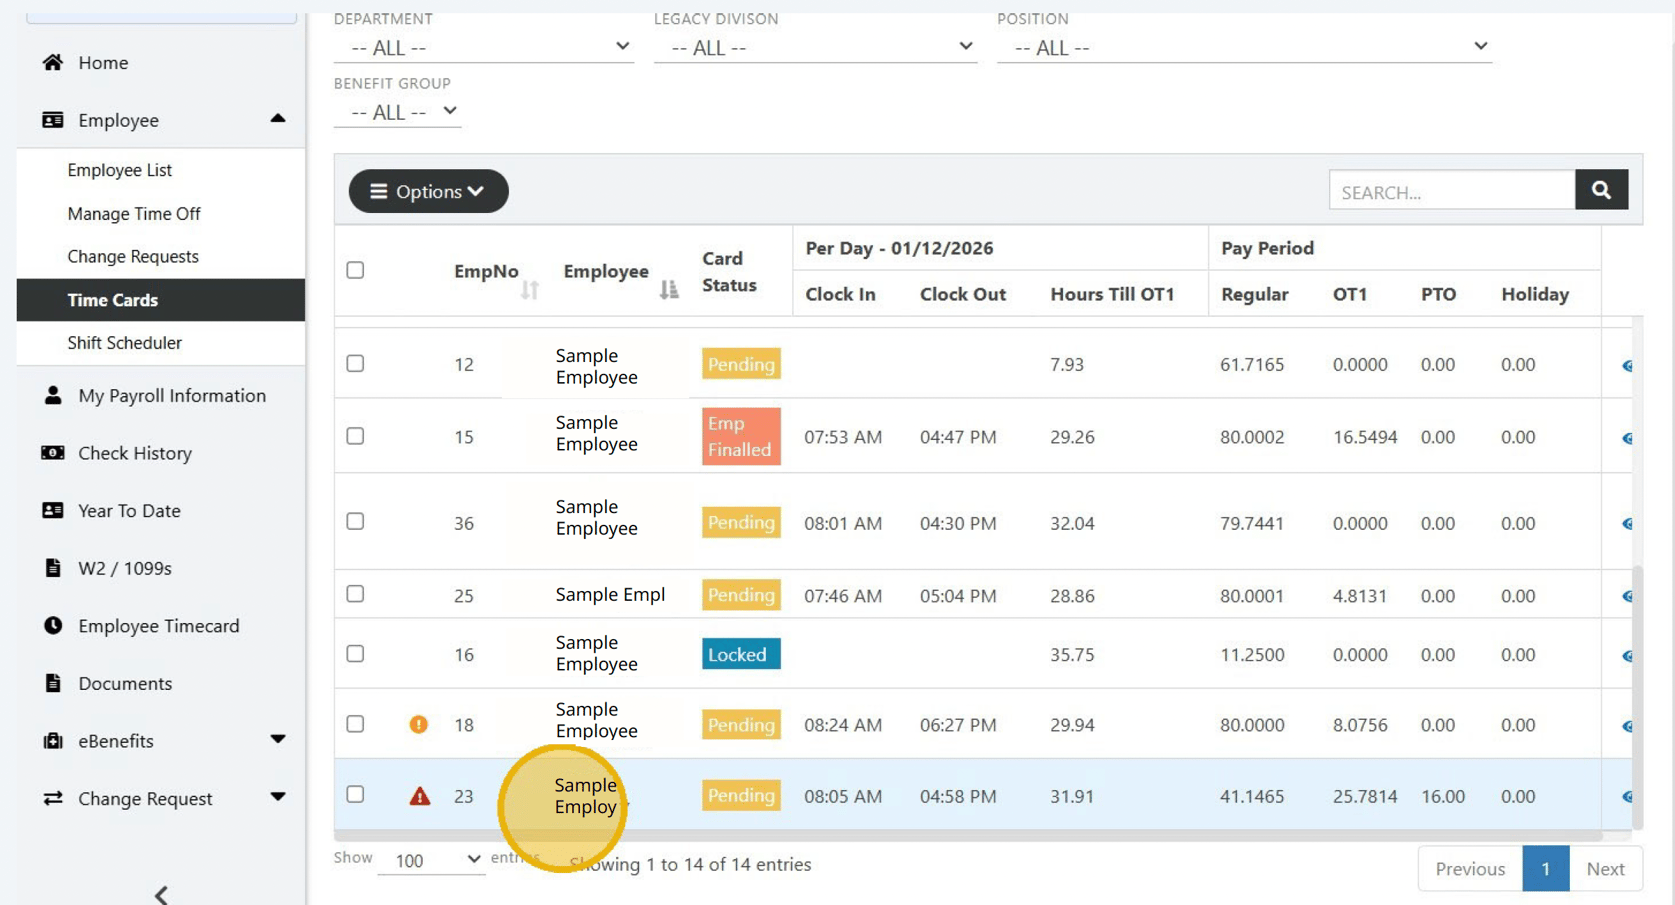1675x905 pixels.
Task: View time card eye icon for employee 25
Action: (x=1627, y=596)
